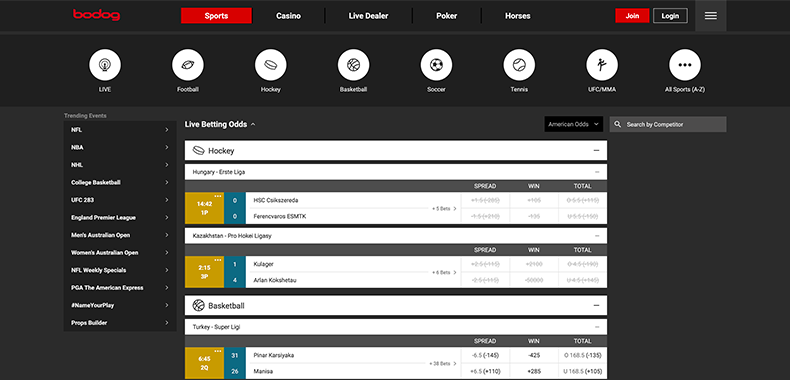Screen dimensions: 790x380
Task: Switch to the Horses tab
Action: (x=517, y=16)
